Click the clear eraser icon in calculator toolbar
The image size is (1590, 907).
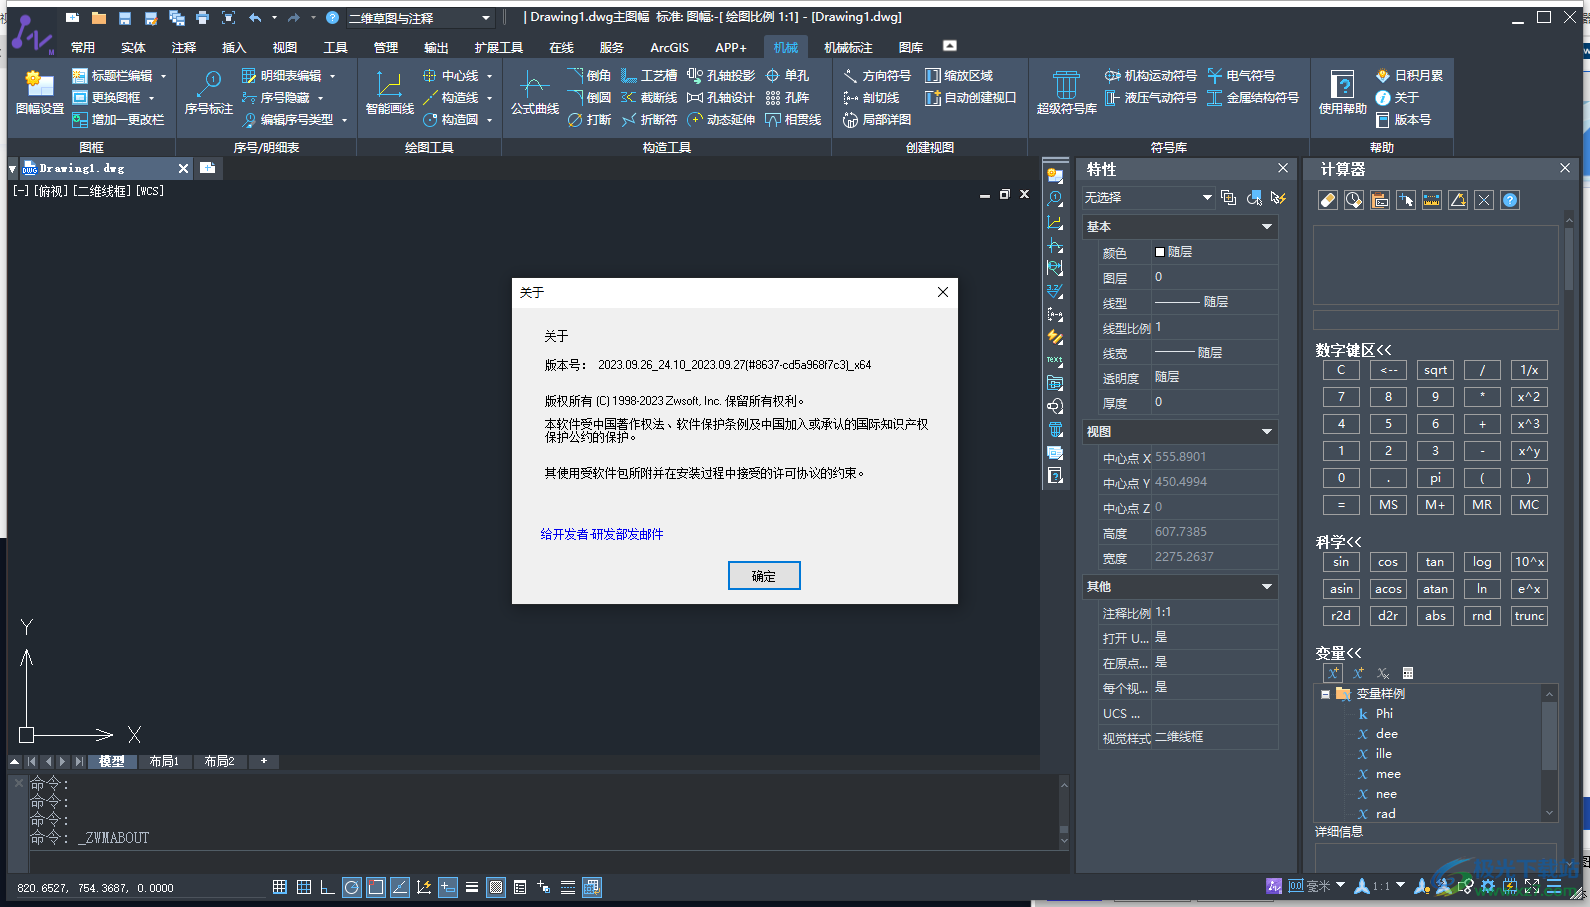click(1328, 200)
